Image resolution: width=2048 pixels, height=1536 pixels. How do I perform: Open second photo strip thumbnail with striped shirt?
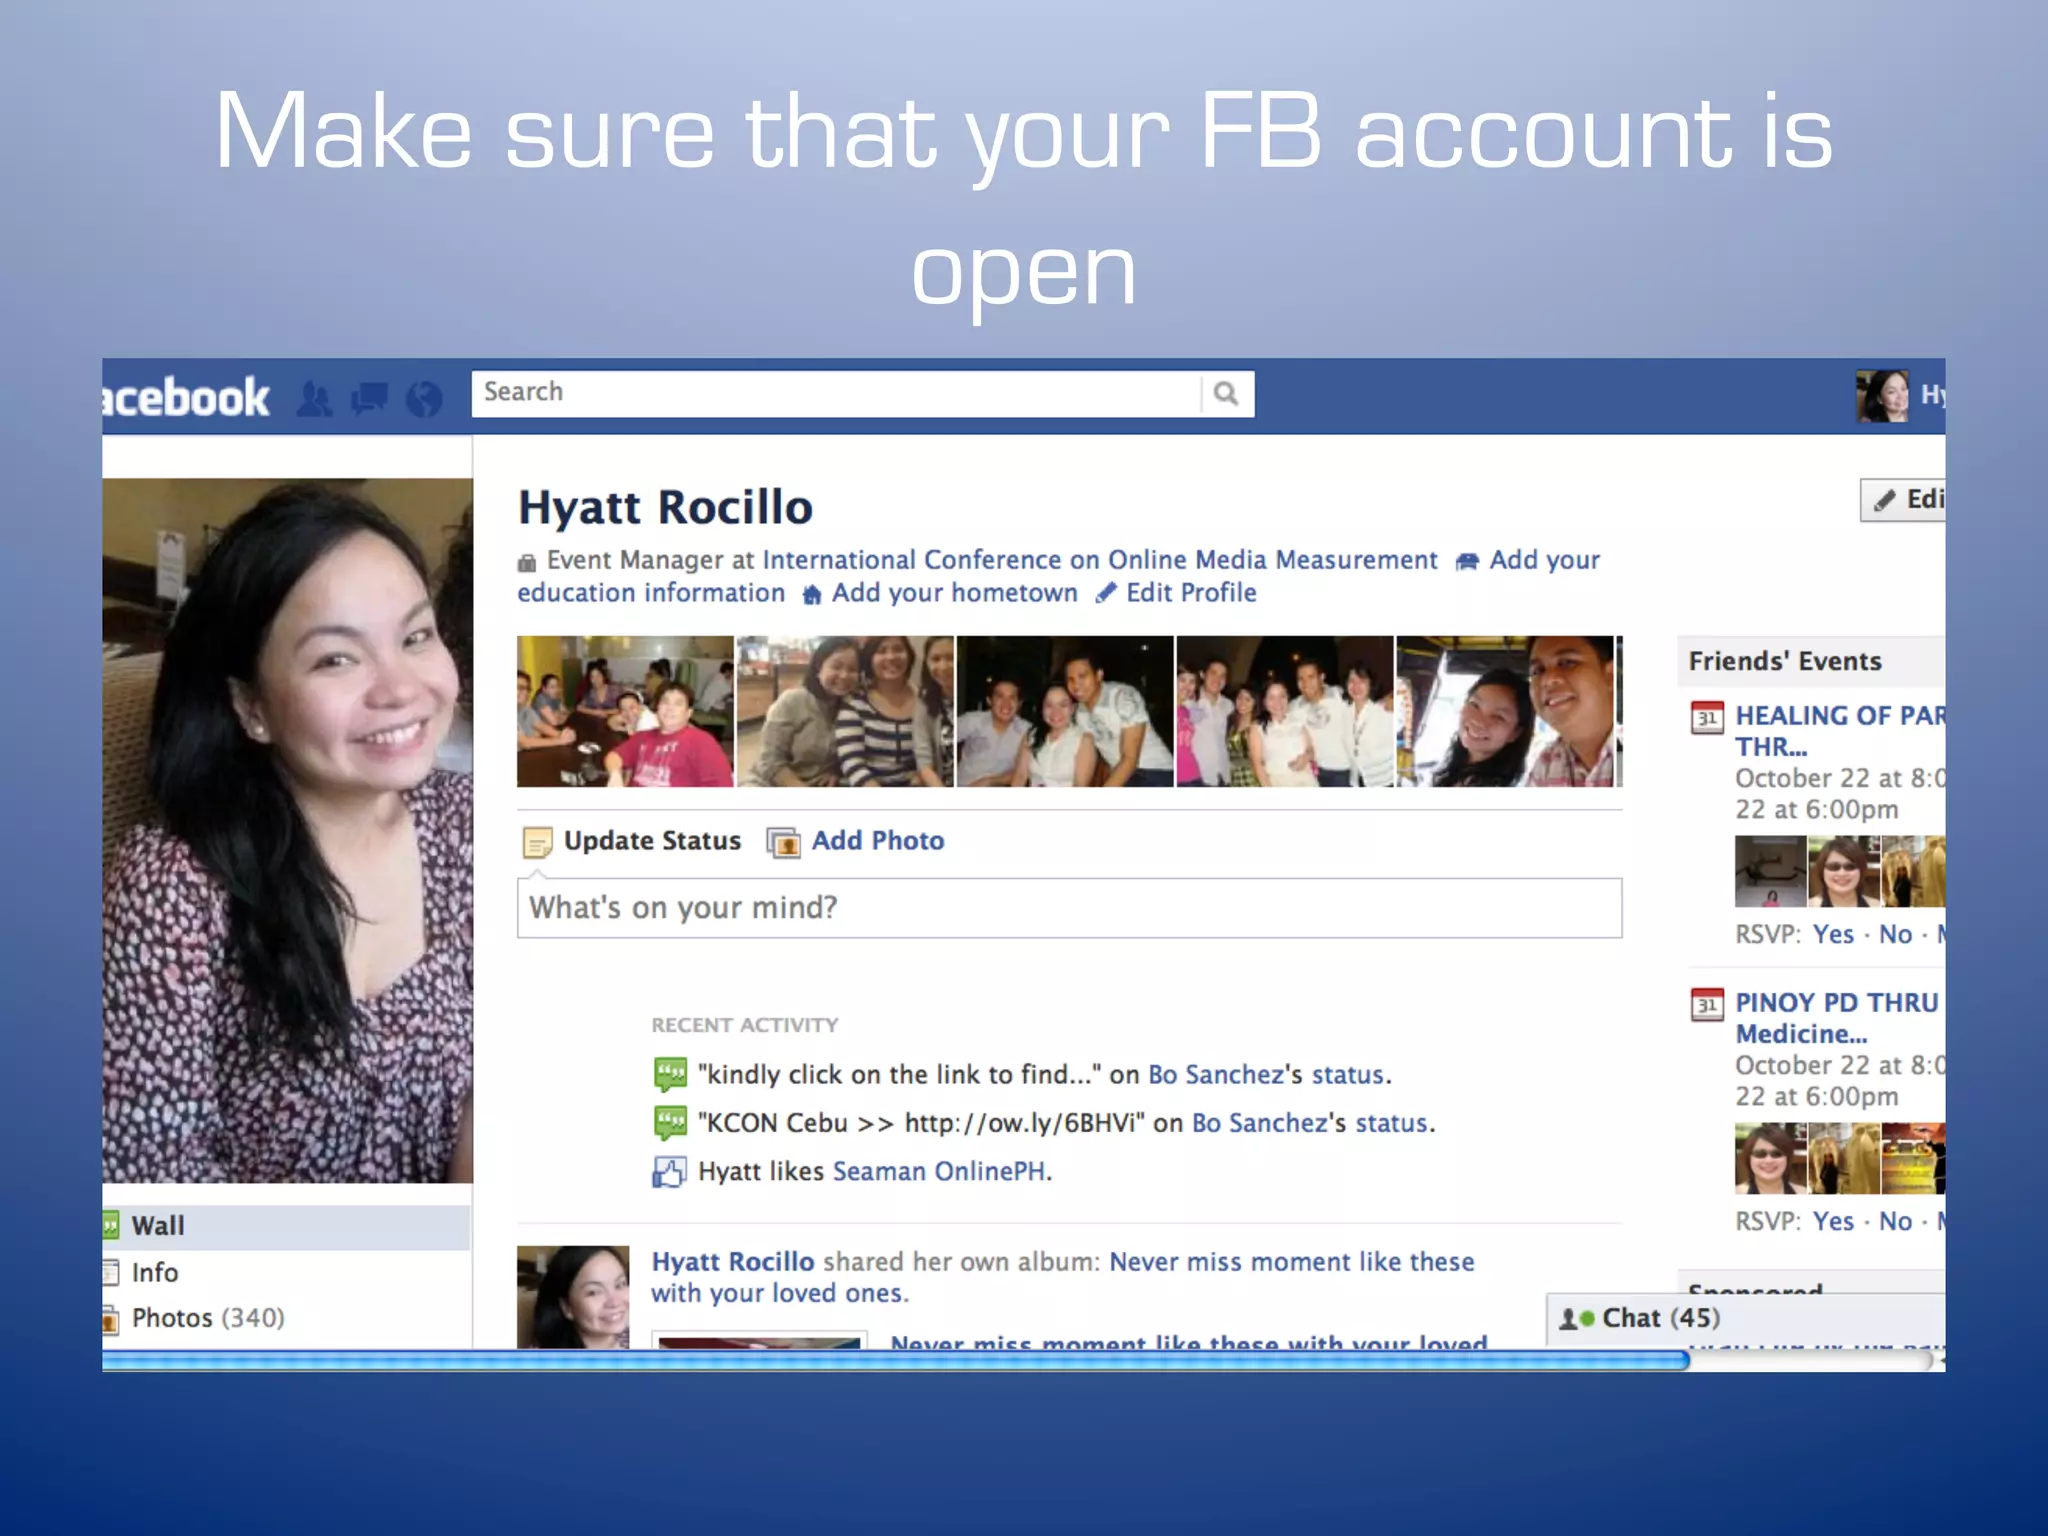(x=845, y=711)
